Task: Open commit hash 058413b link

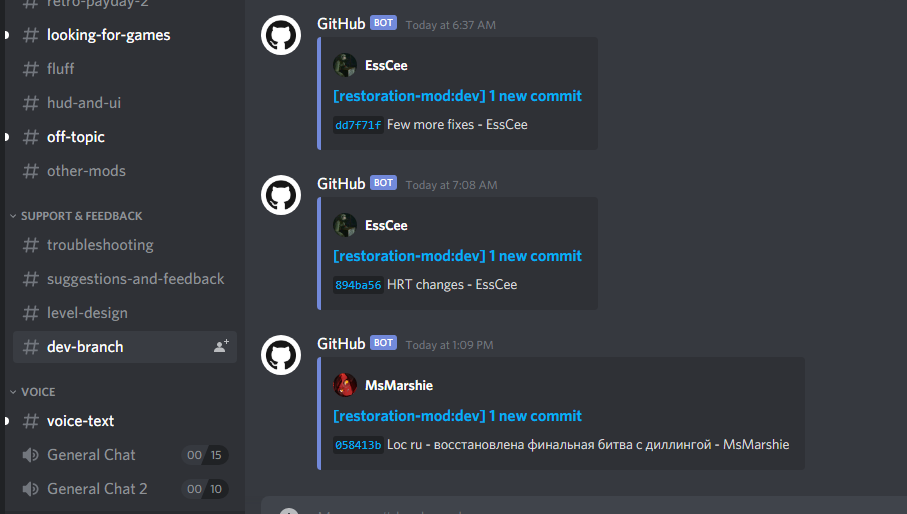Action: [358, 445]
